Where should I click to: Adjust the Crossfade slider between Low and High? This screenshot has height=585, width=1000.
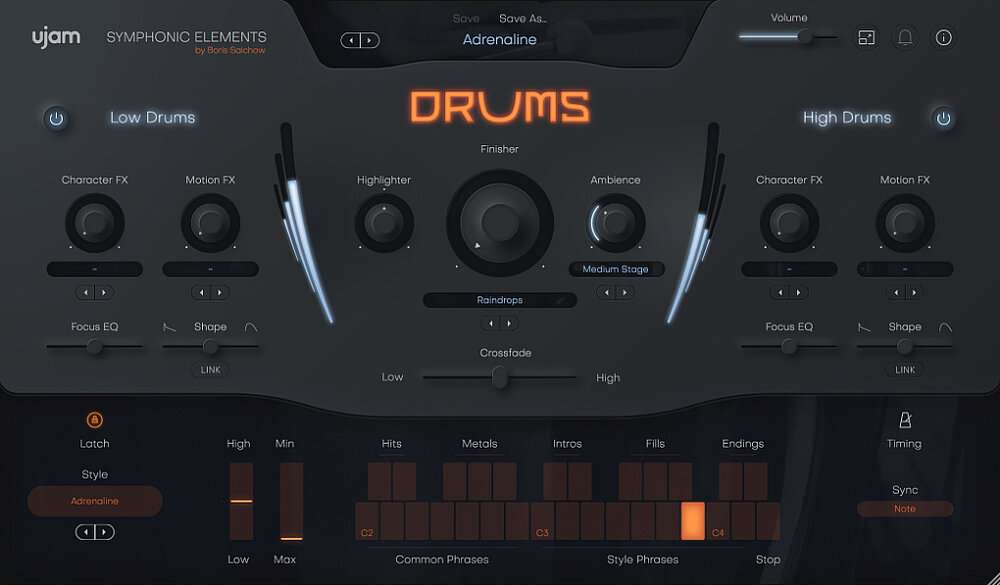(499, 377)
